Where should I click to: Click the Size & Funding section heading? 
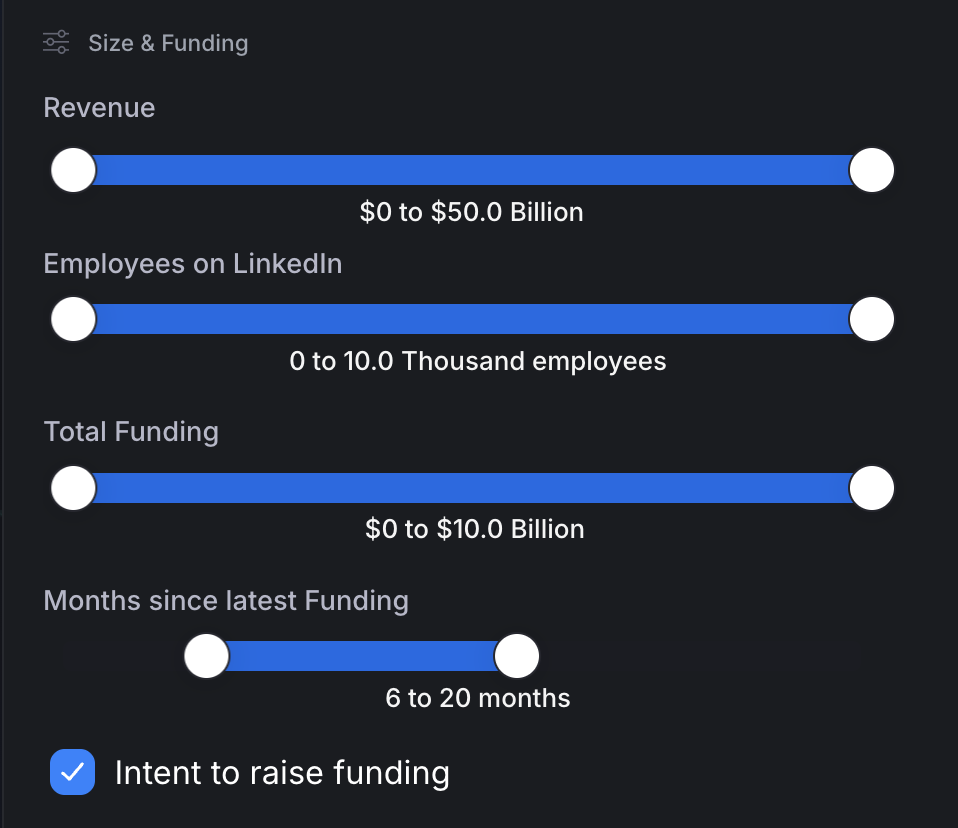pos(168,43)
